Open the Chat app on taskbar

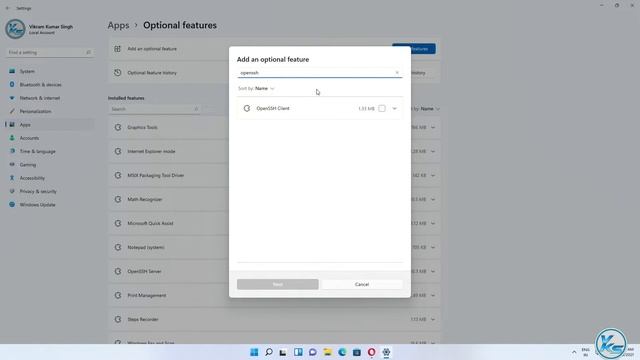coord(313,352)
